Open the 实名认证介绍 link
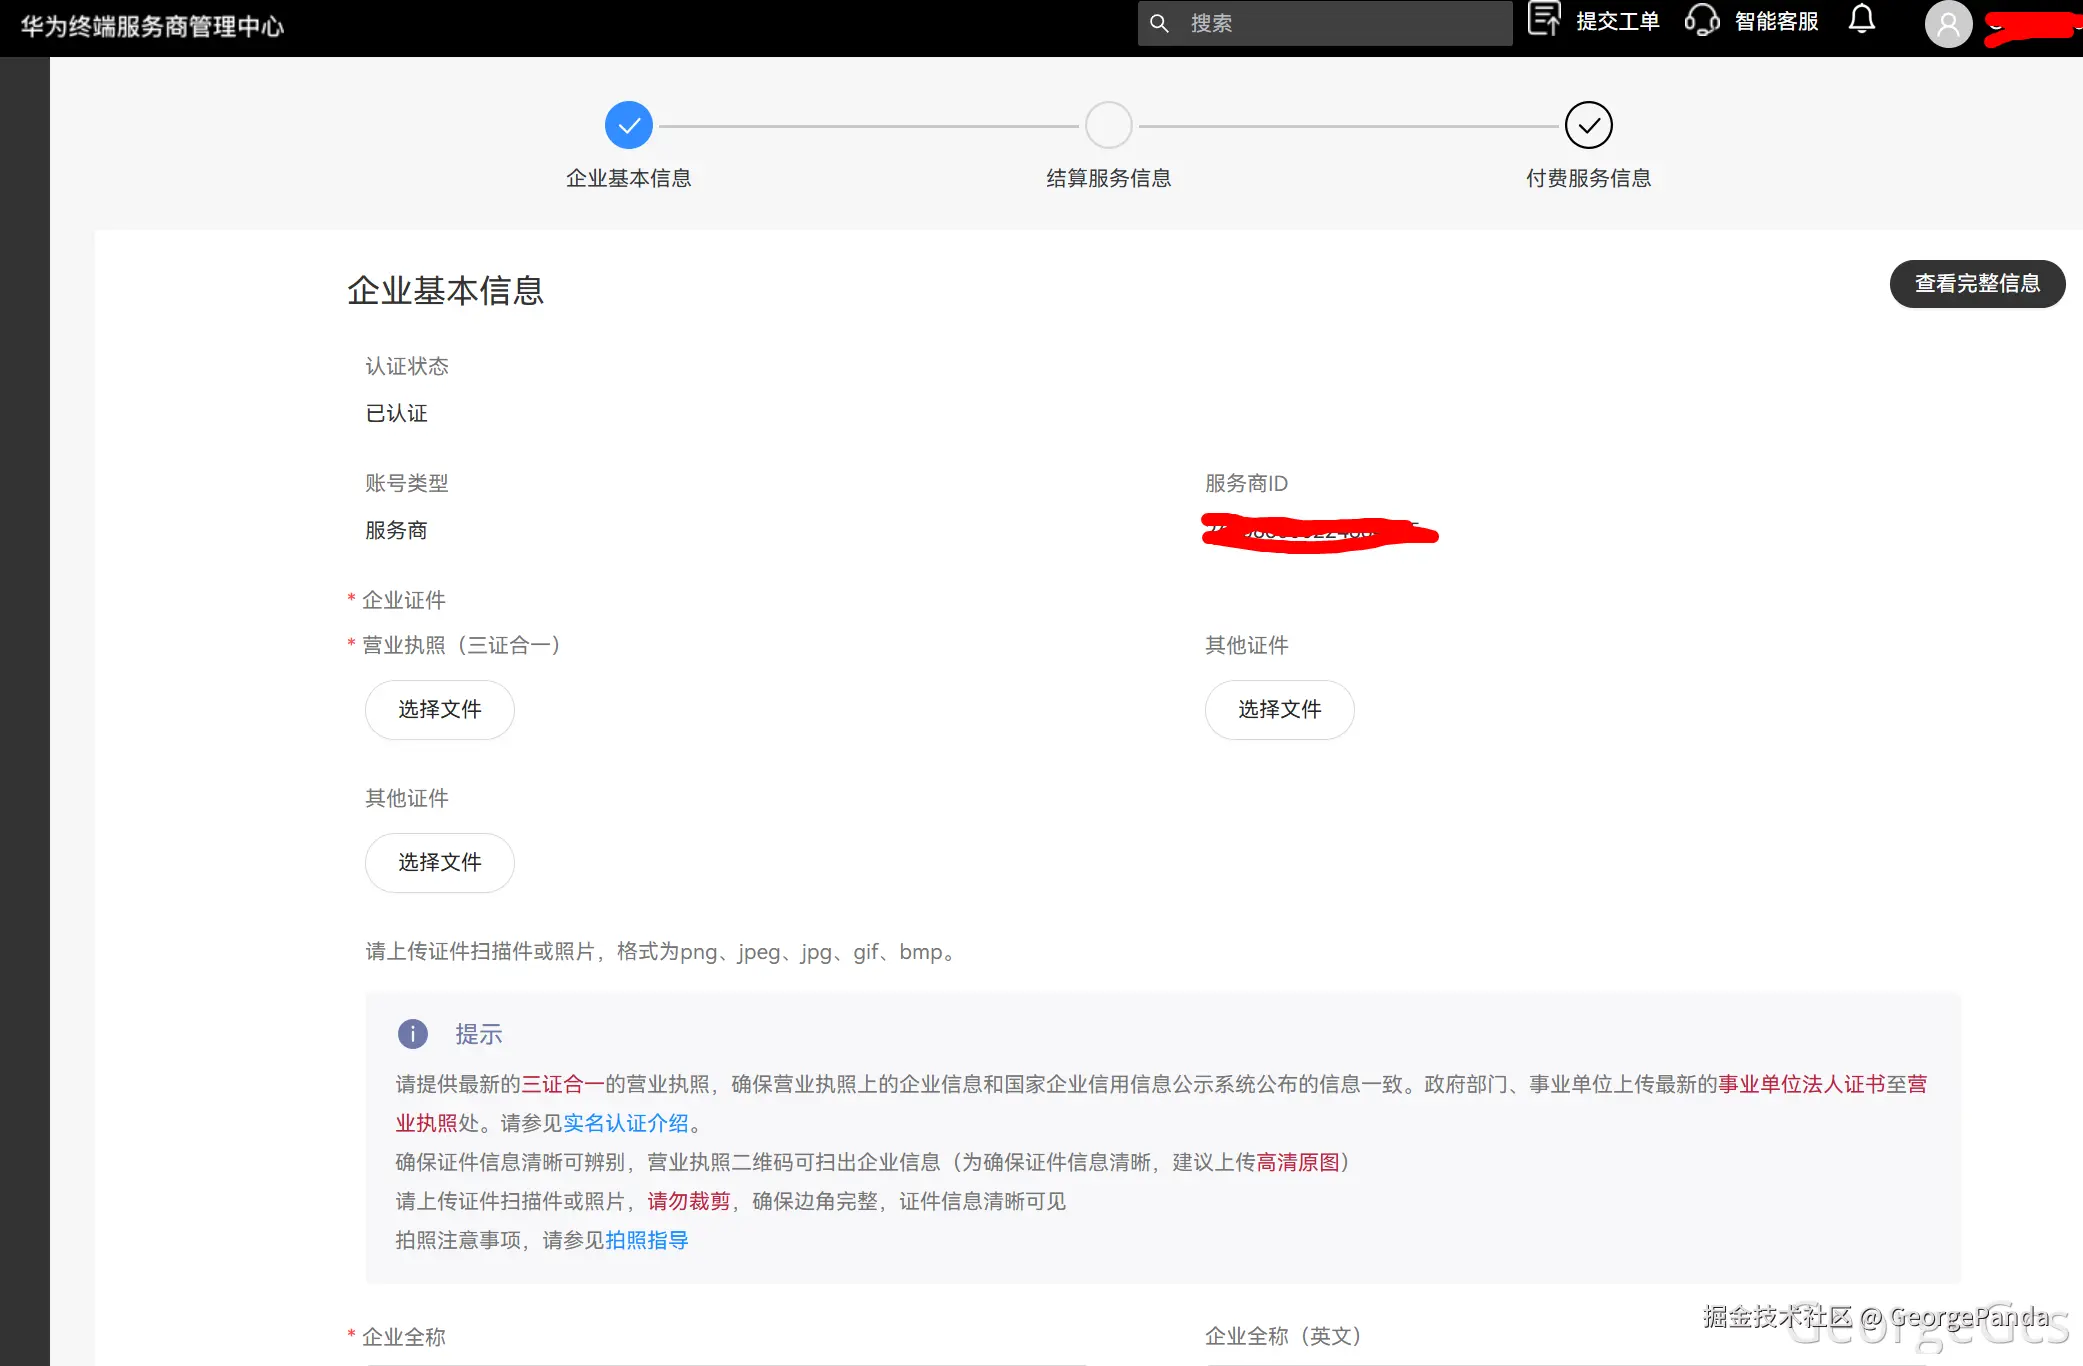 pos(627,1123)
